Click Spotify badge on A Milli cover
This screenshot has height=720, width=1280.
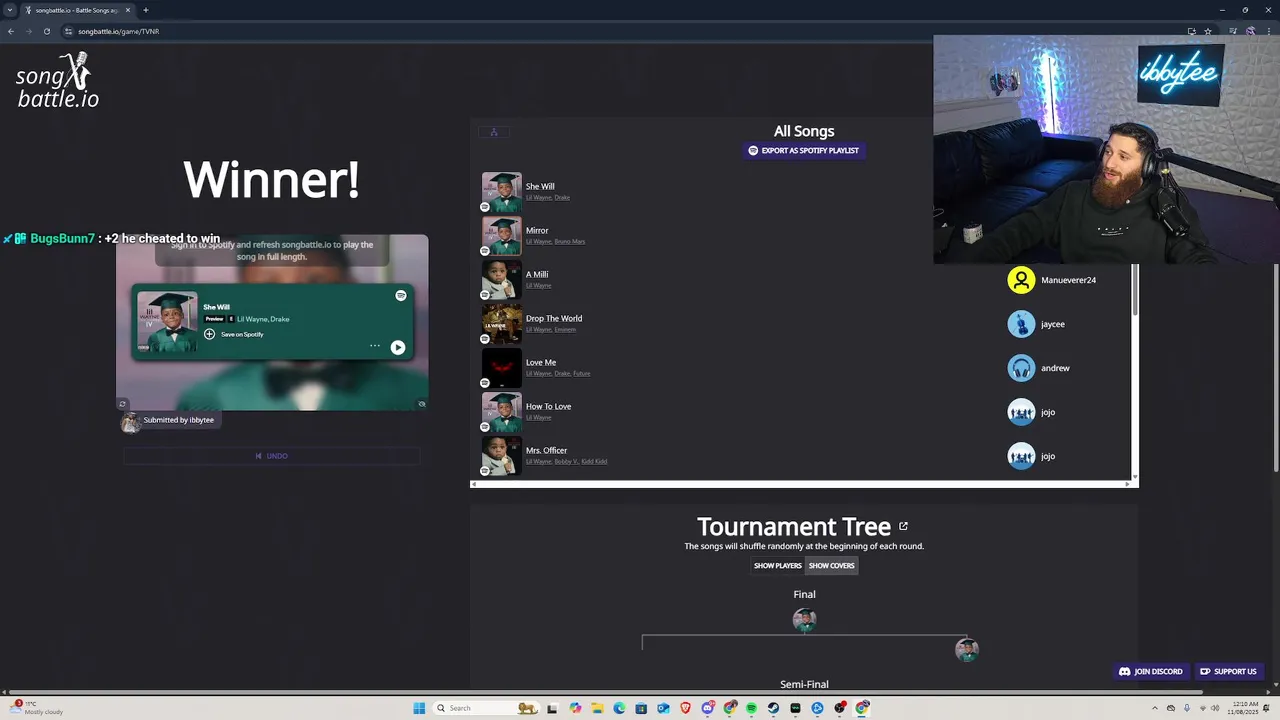[485, 295]
